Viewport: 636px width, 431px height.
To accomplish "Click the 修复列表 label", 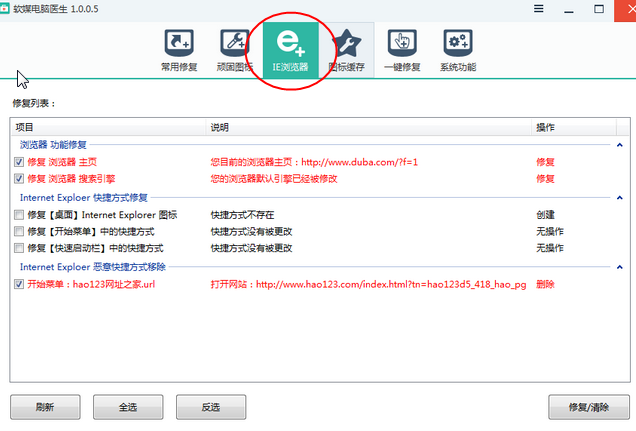I will [34, 103].
